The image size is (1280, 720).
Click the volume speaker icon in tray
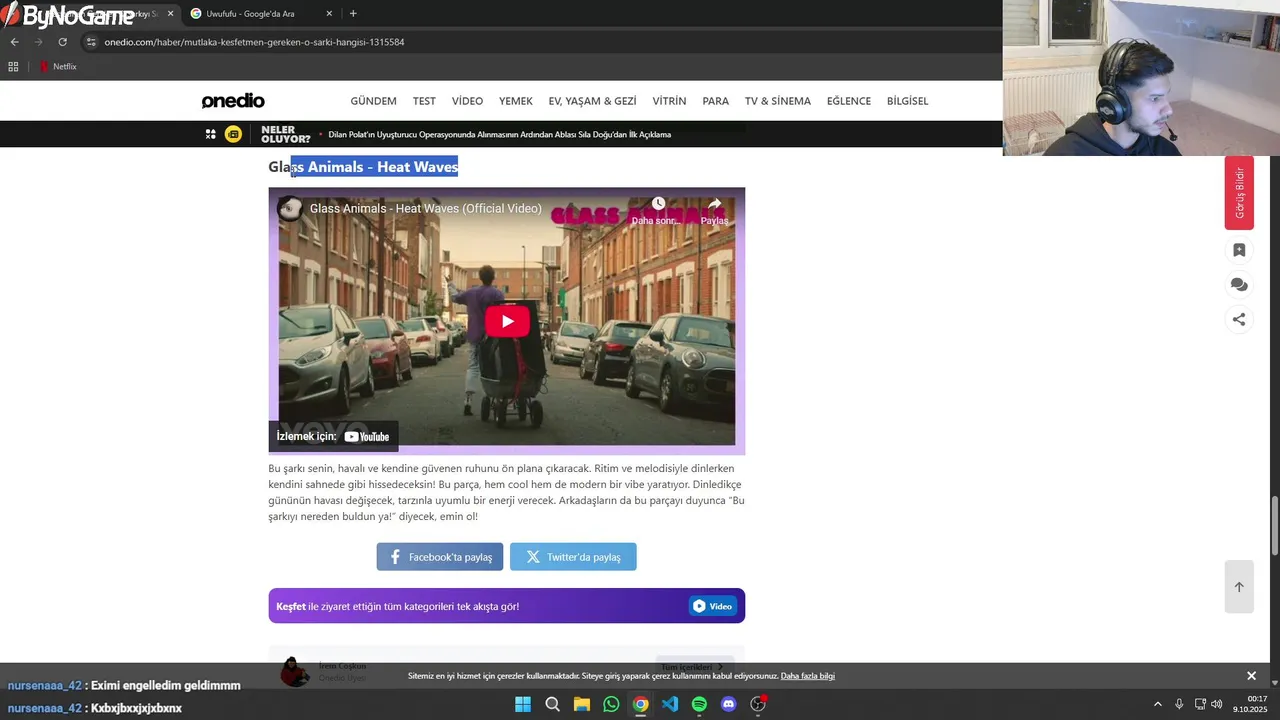tap(1216, 704)
